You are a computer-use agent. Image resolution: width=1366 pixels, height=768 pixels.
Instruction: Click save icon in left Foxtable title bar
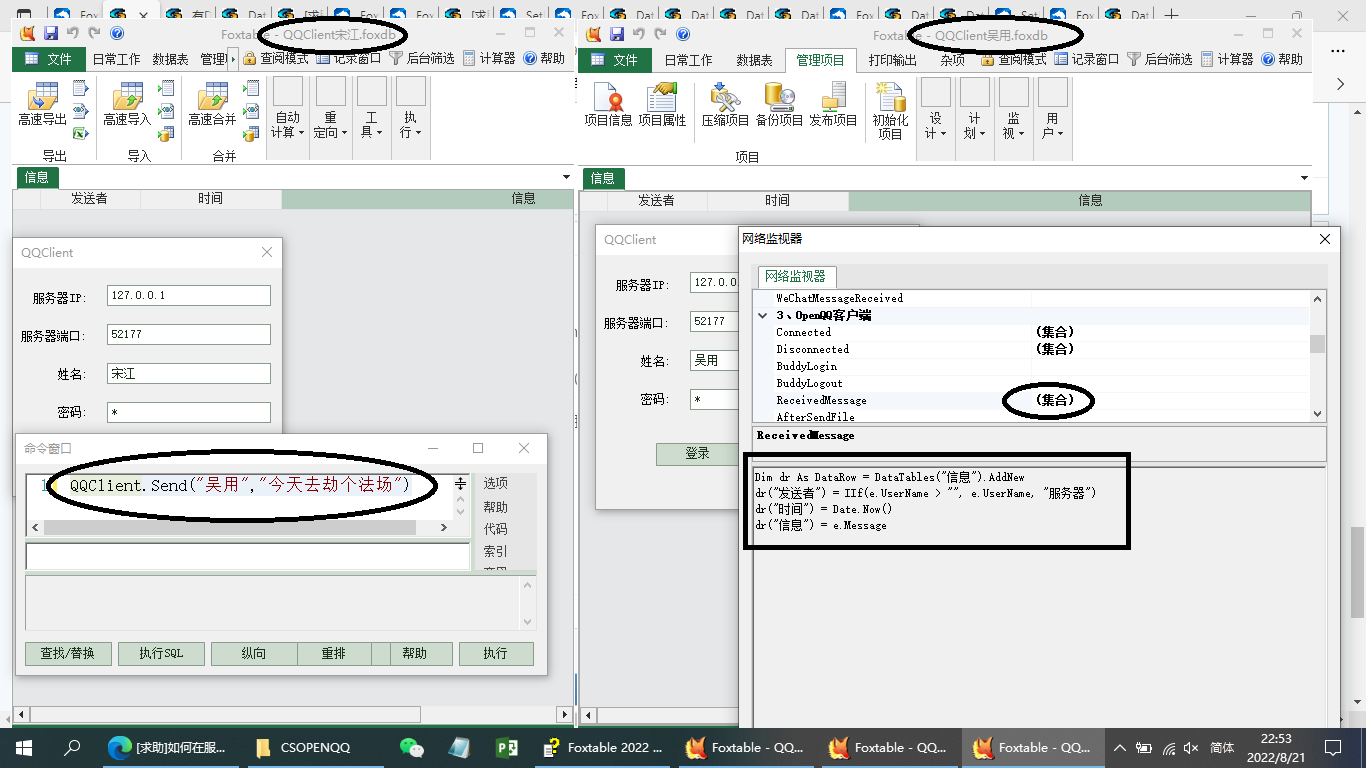50,33
